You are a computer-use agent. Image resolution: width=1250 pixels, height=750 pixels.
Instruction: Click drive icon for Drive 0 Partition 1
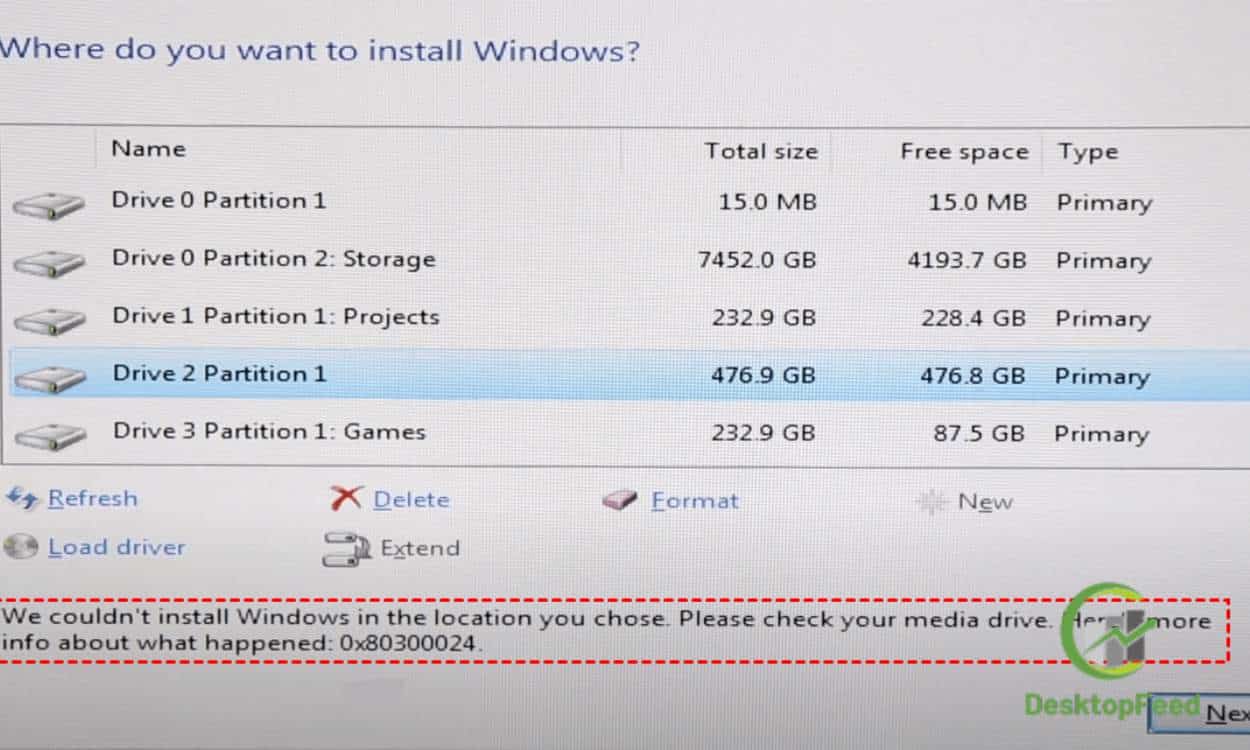coord(49,206)
